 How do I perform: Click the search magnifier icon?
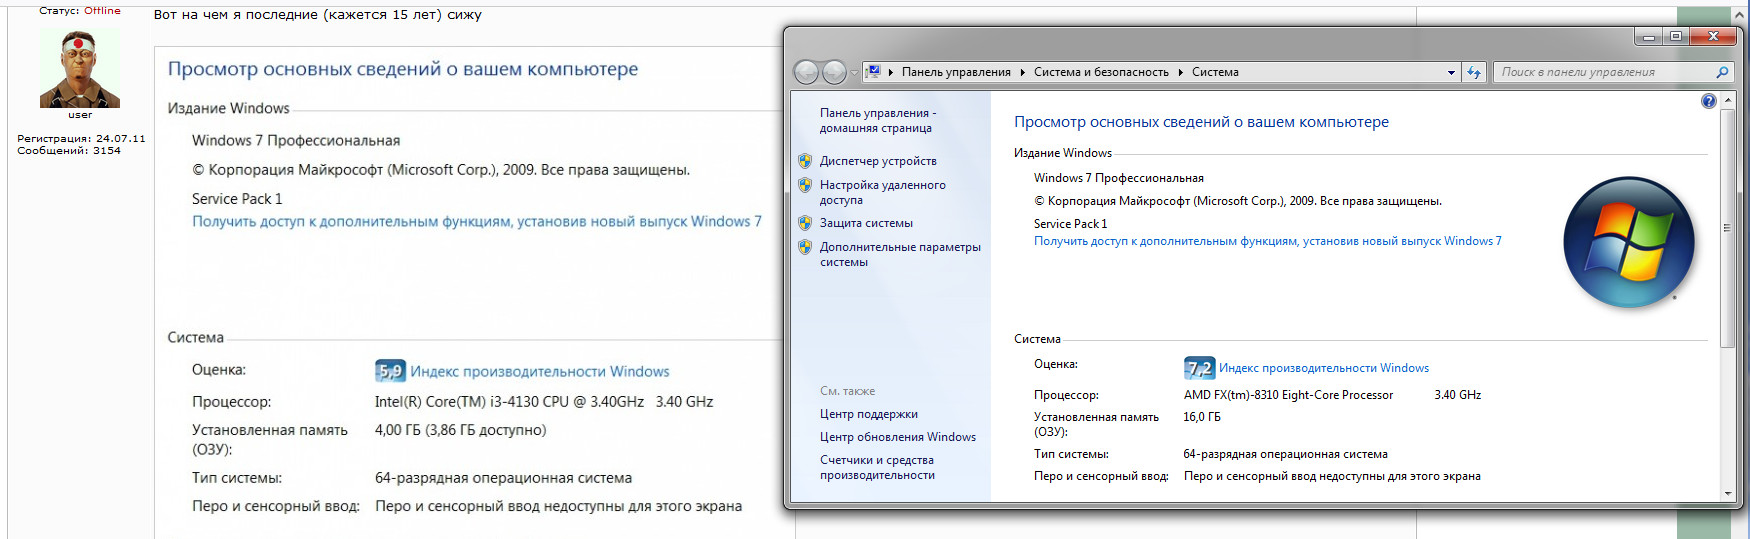(1722, 72)
